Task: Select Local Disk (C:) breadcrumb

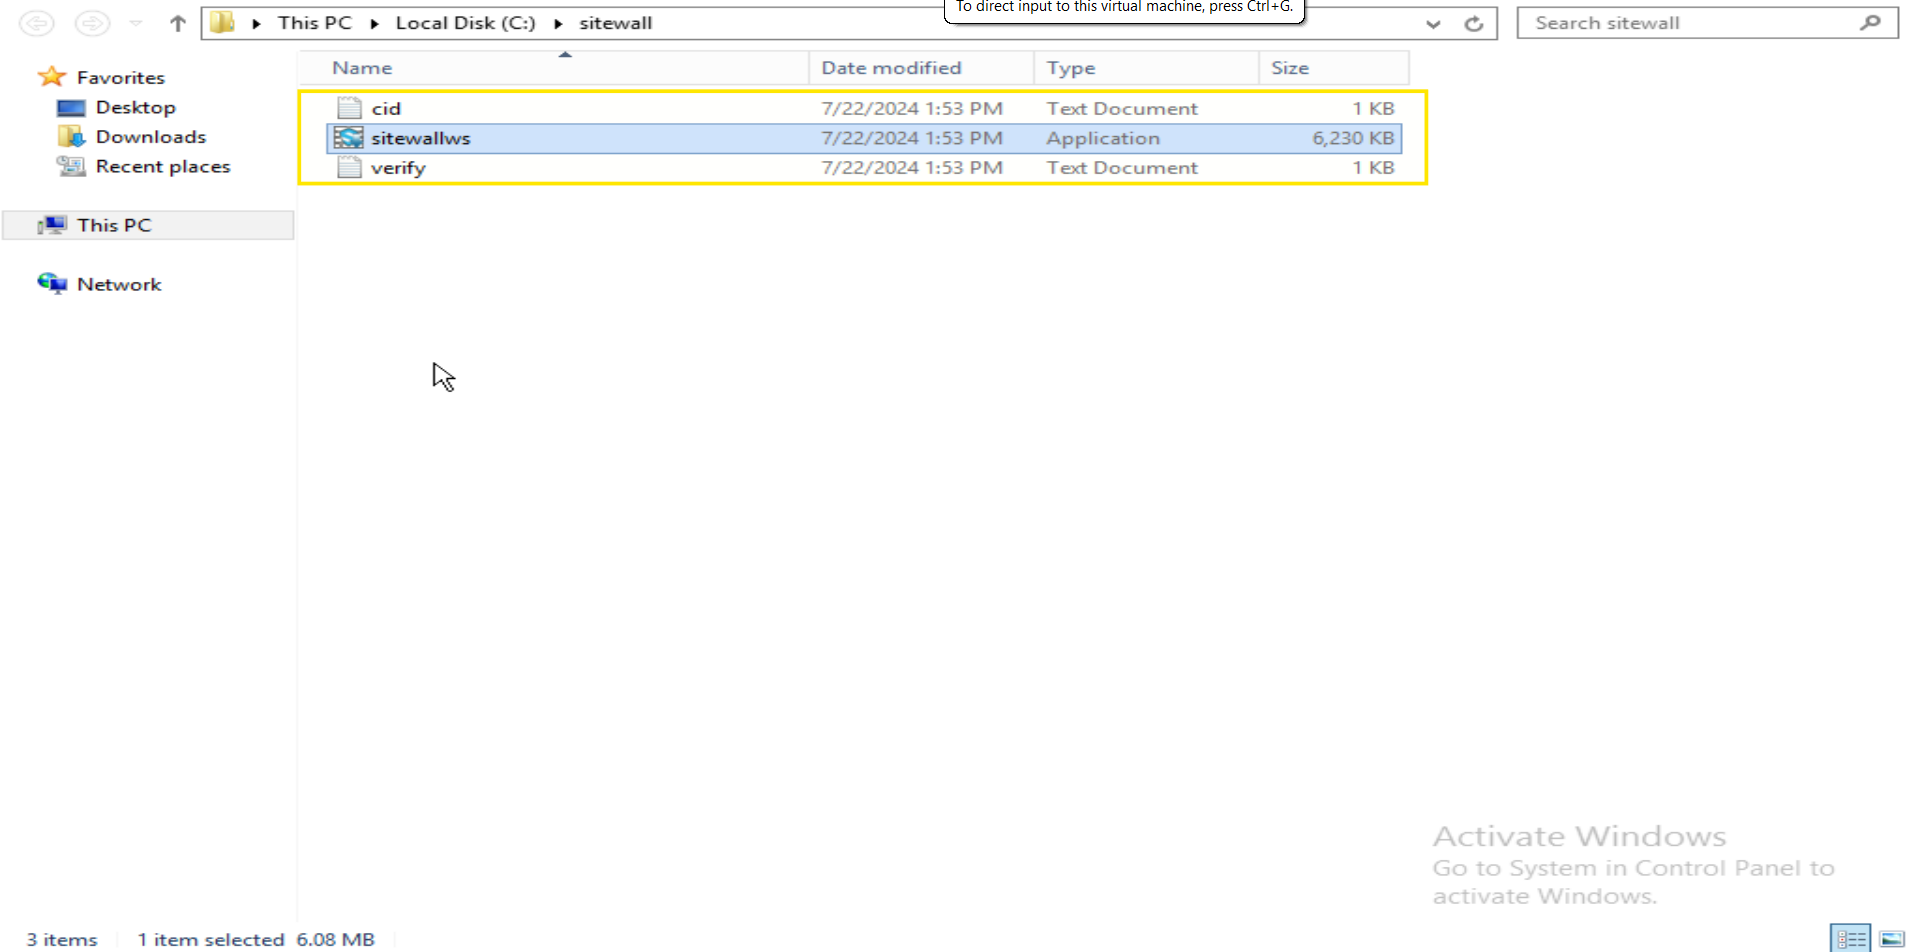Action: [466, 23]
